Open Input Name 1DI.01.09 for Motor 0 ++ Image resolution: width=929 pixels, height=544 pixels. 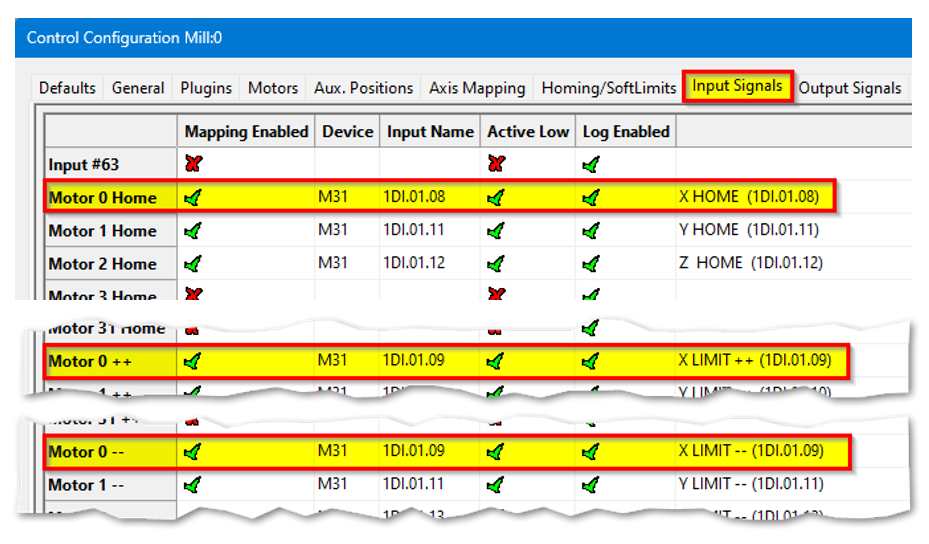click(x=413, y=361)
